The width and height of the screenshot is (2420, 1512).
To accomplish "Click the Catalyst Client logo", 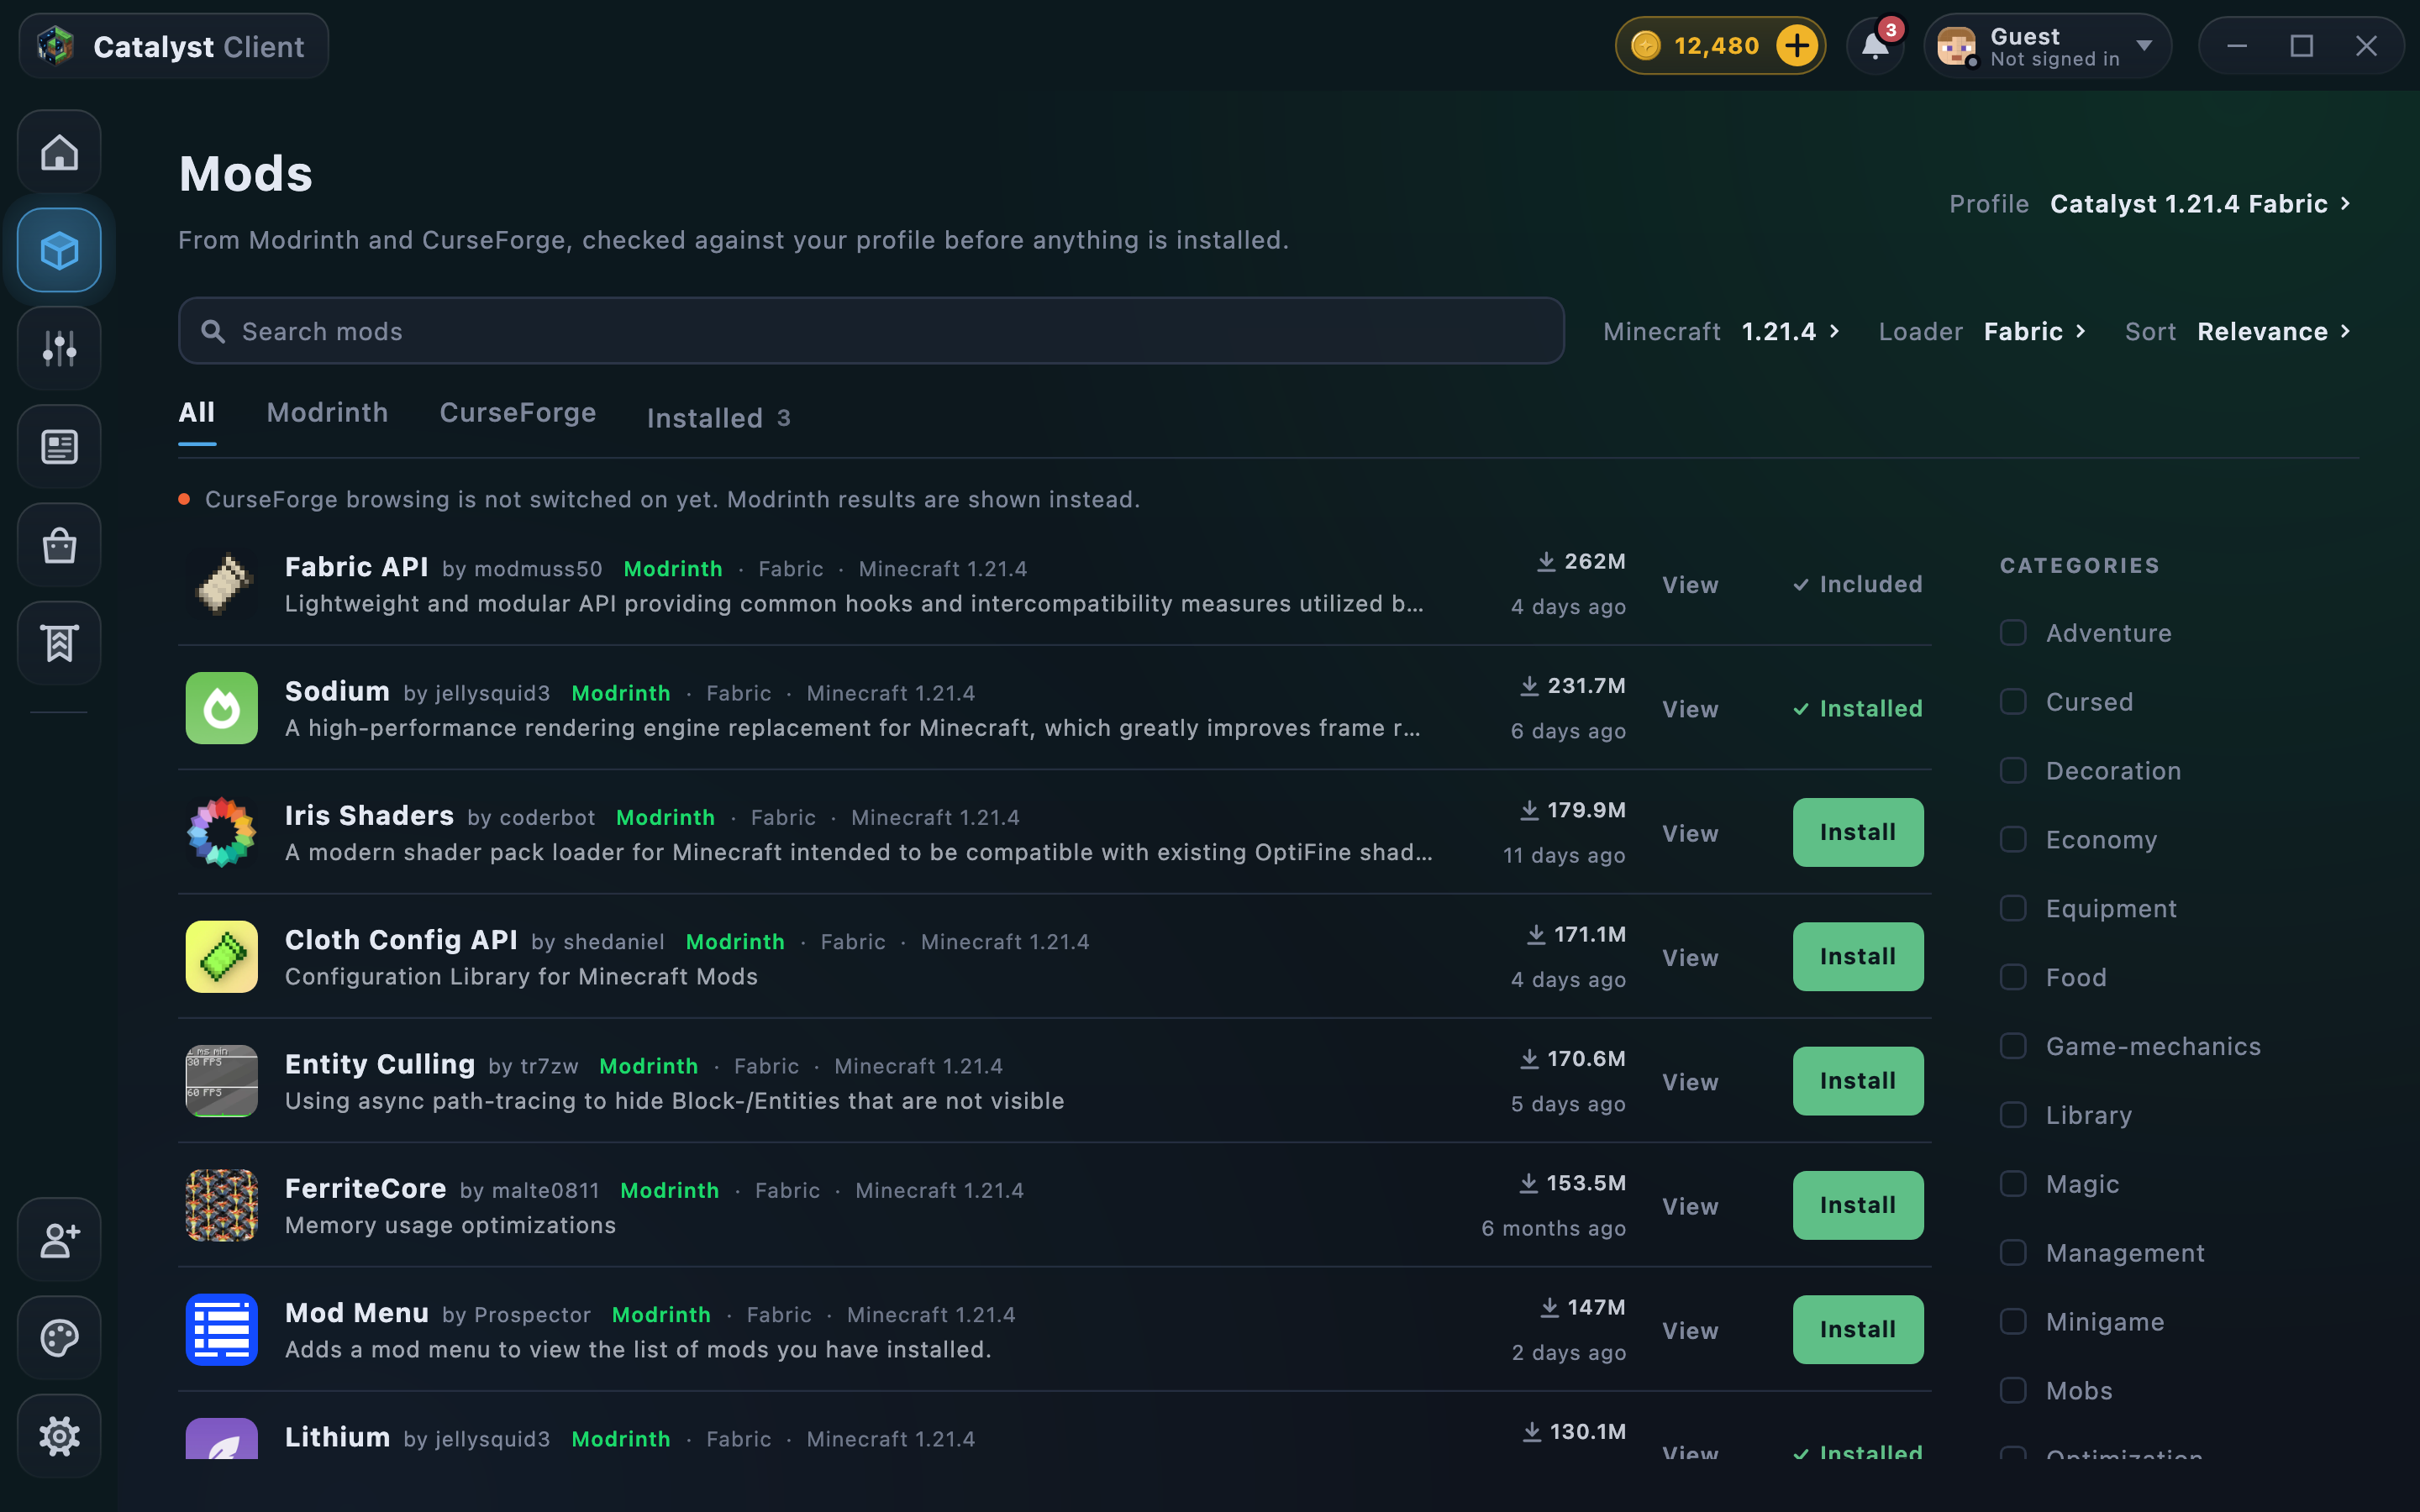I will (56, 46).
